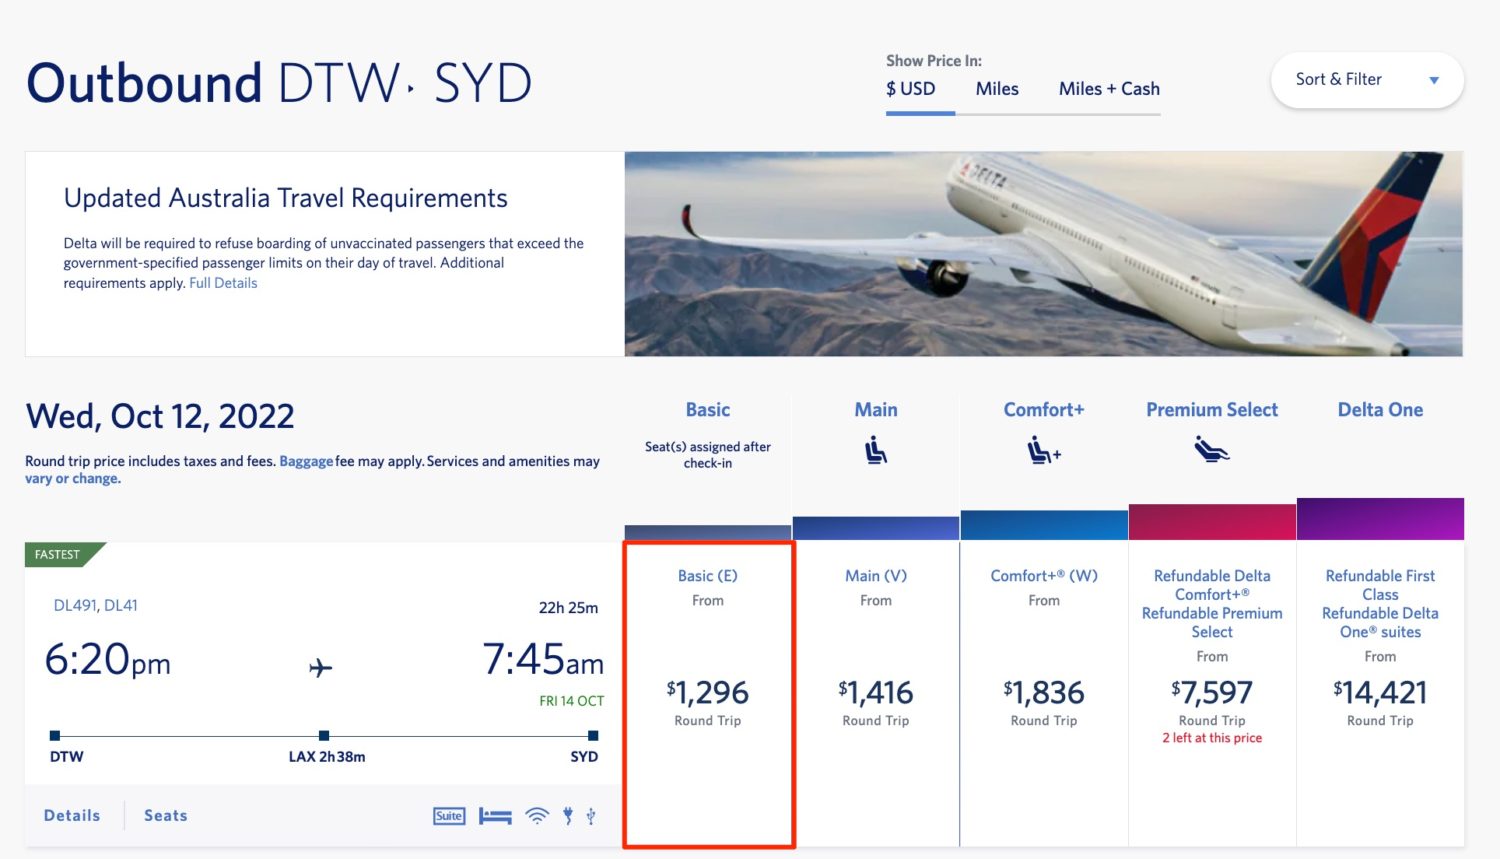Viewport: 1500px width, 859px height.
Task: Click the Comfort+ seat icon
Action: click(x=1044, y=451)
